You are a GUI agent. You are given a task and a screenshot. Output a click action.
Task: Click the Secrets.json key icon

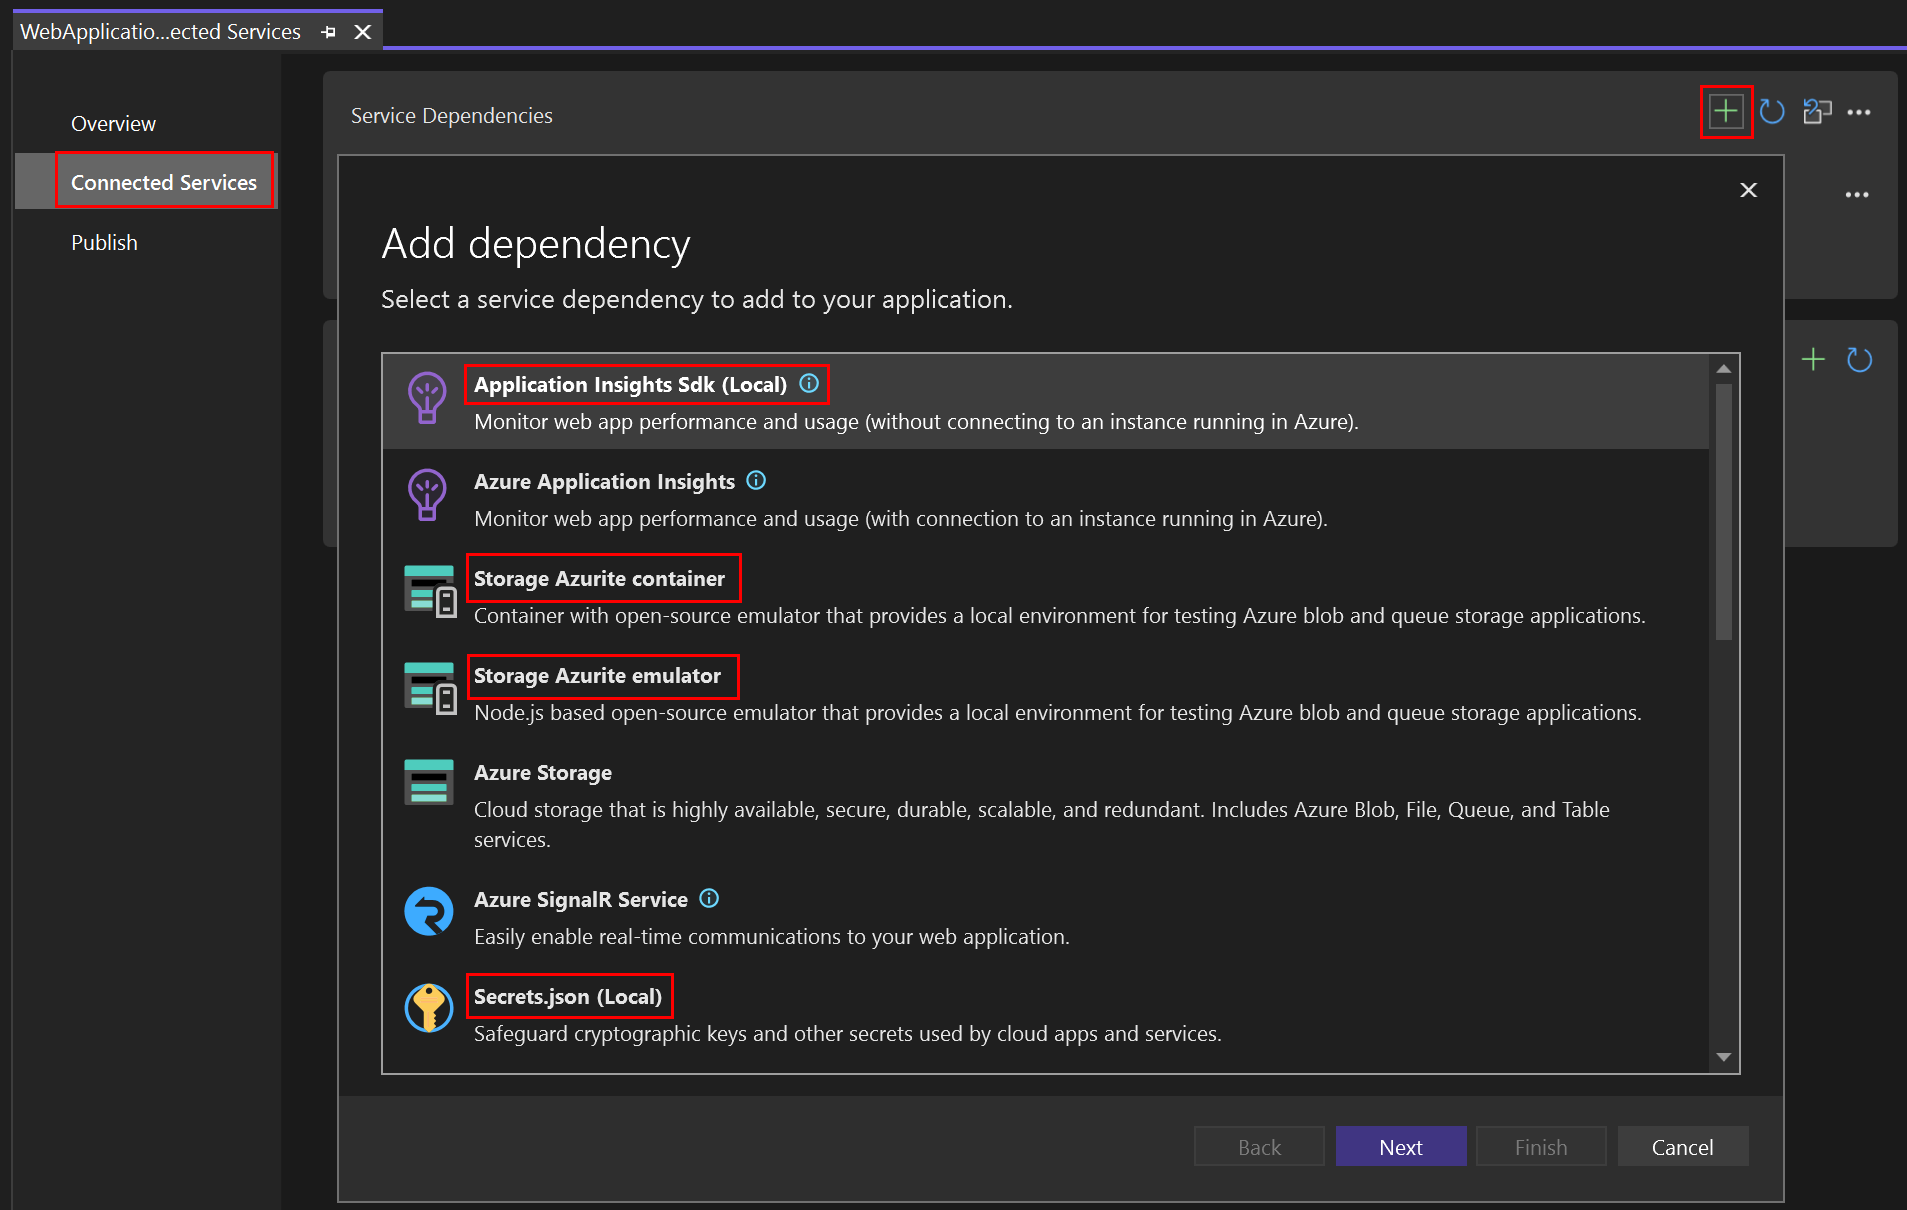click(x=428, y=1008)
